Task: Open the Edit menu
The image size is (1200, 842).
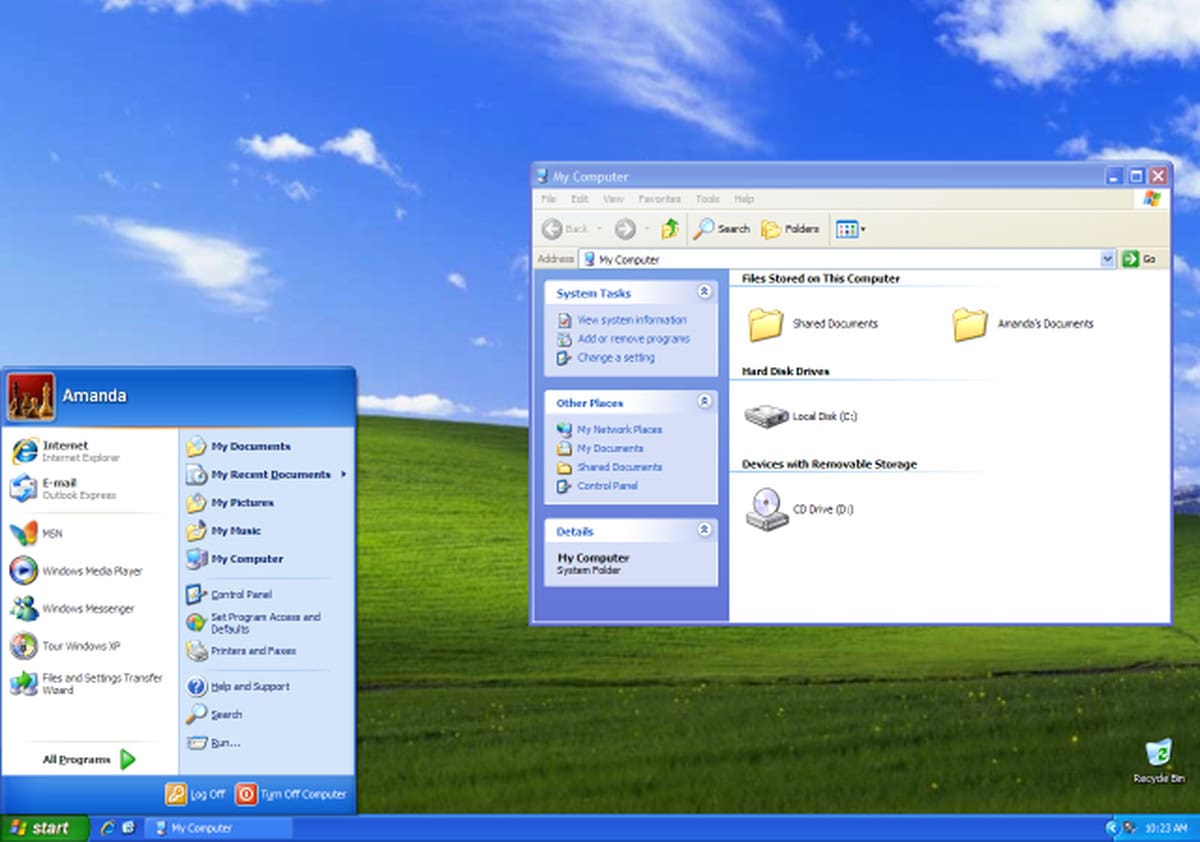Action: [x=580, y=199]
